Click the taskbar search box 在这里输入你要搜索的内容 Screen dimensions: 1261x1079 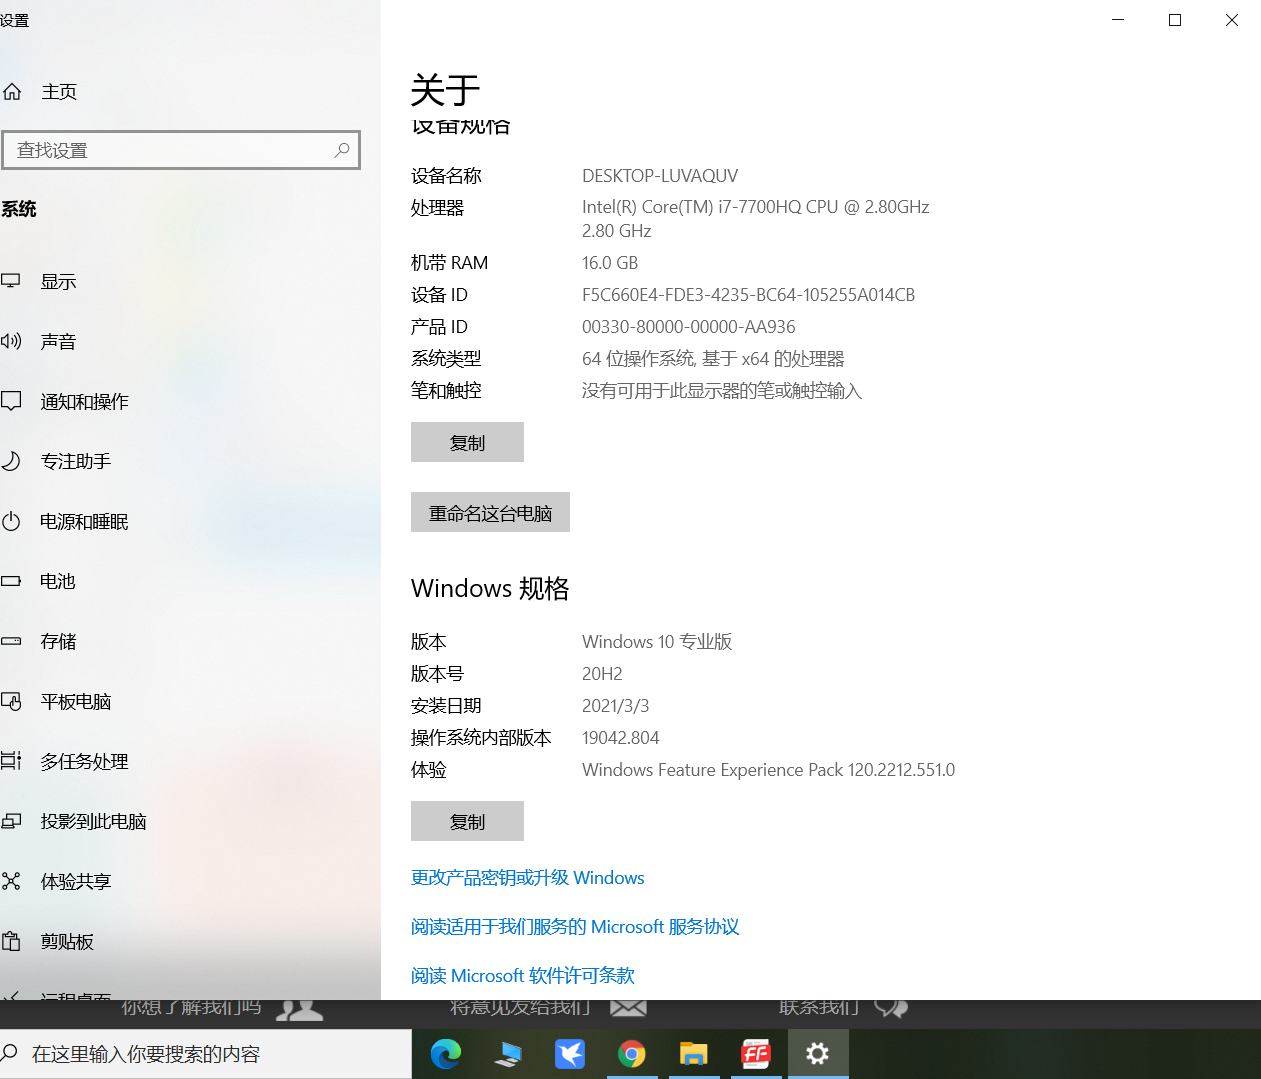tap(205, 1054)
